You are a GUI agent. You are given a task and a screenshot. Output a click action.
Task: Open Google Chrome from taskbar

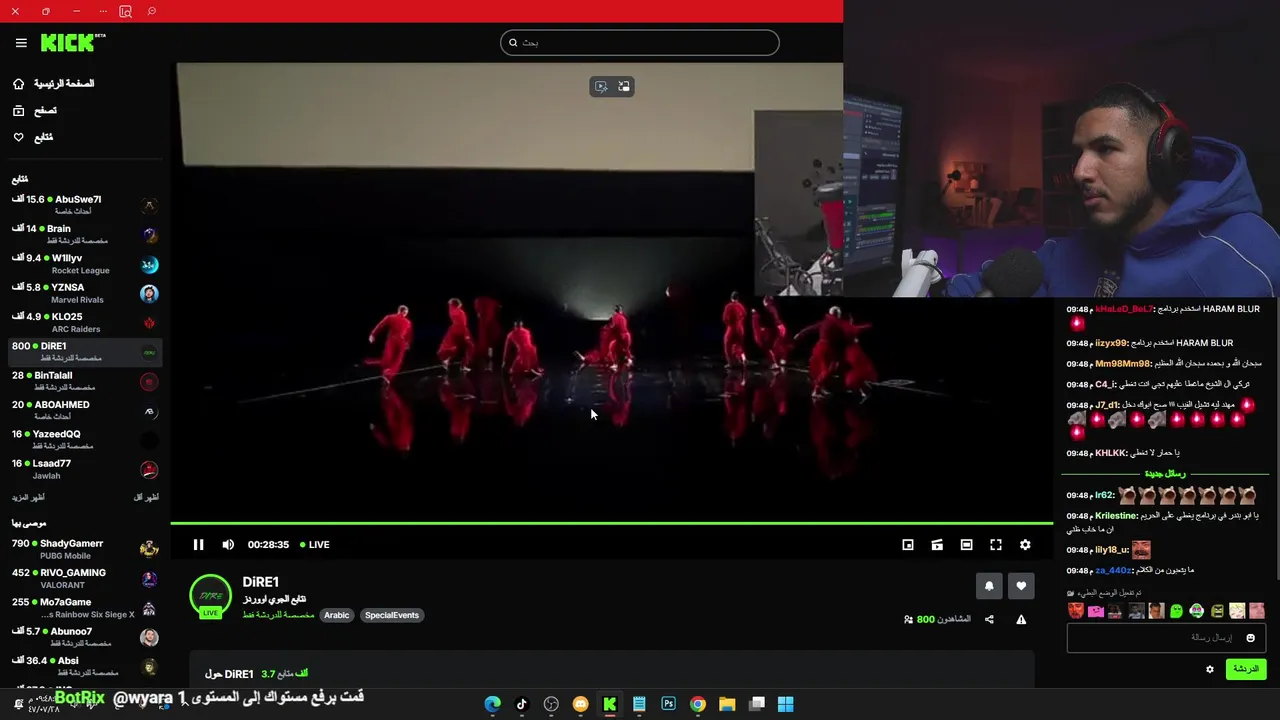[x=698, y=704]
